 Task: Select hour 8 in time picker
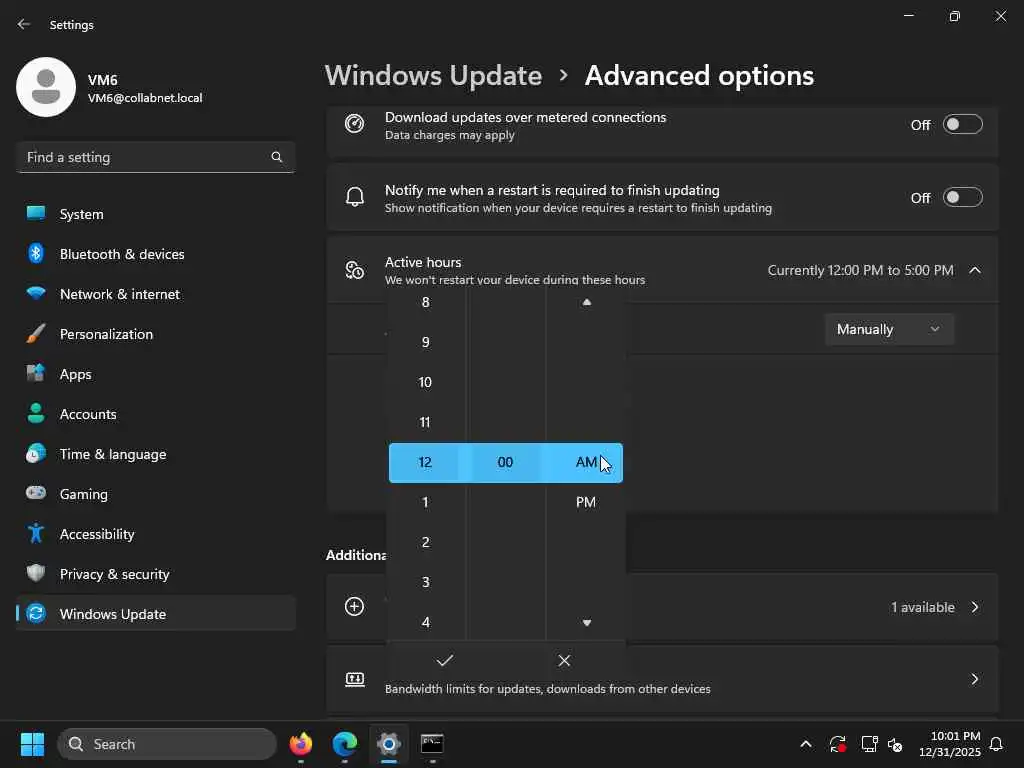[426, 302]
